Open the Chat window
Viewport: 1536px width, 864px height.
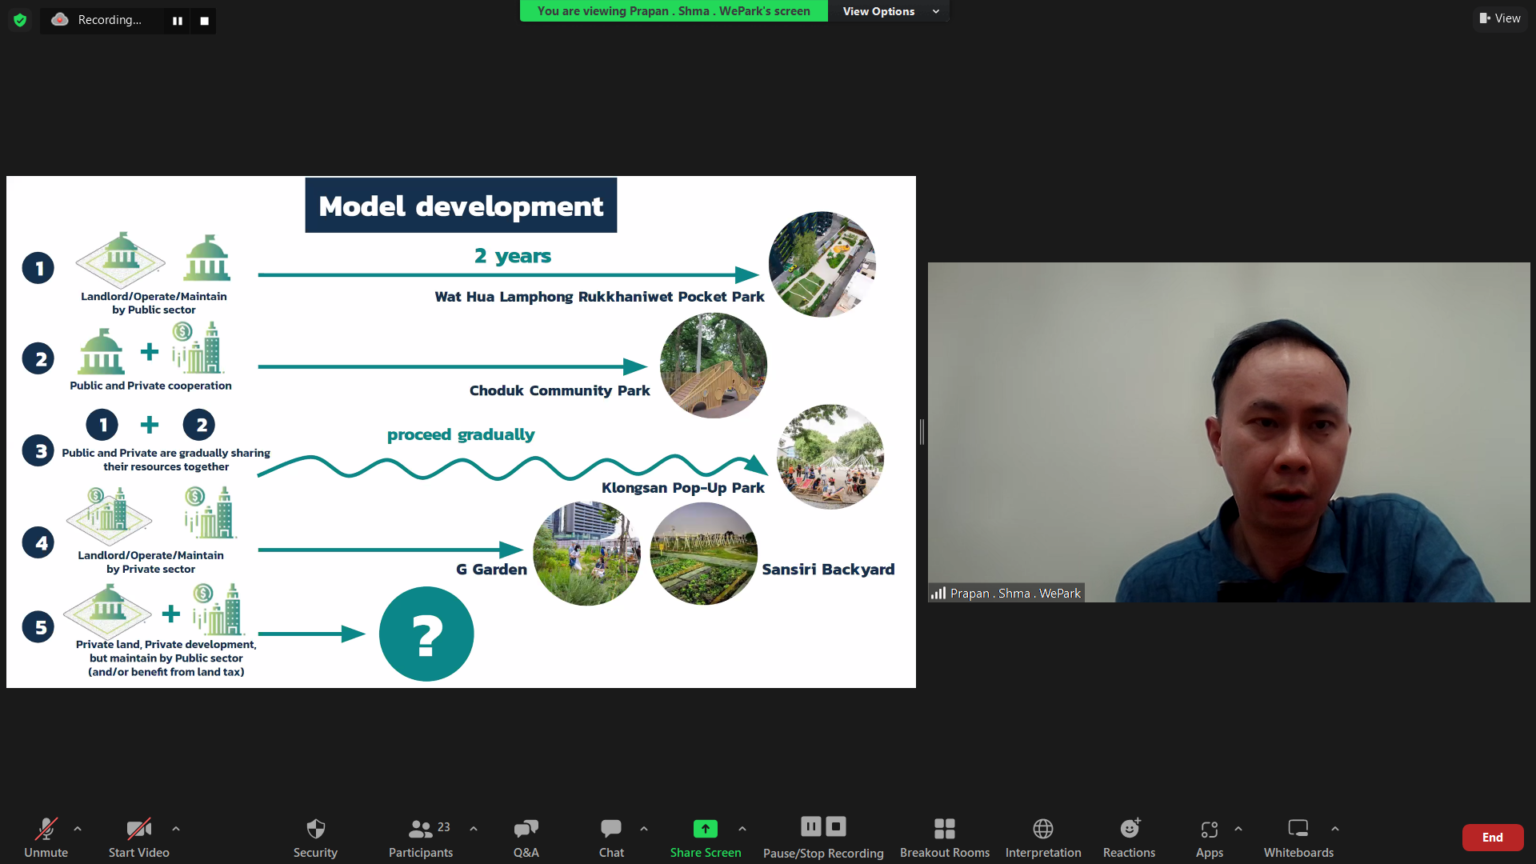611,836
